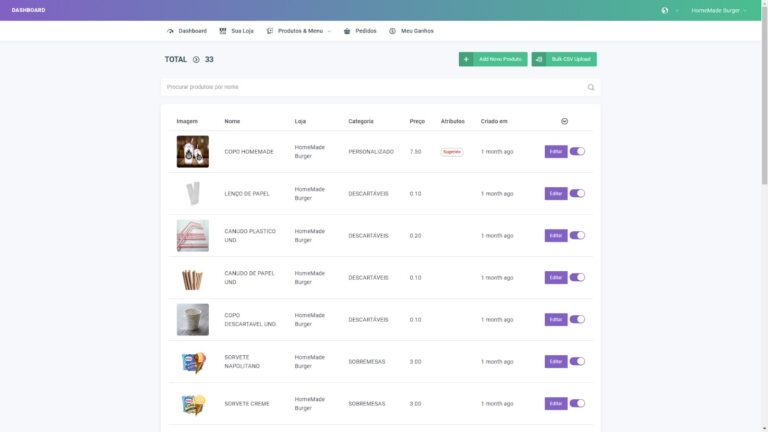Click the search magnifier icon
768x432 pixels.
[x=591, y=87]
